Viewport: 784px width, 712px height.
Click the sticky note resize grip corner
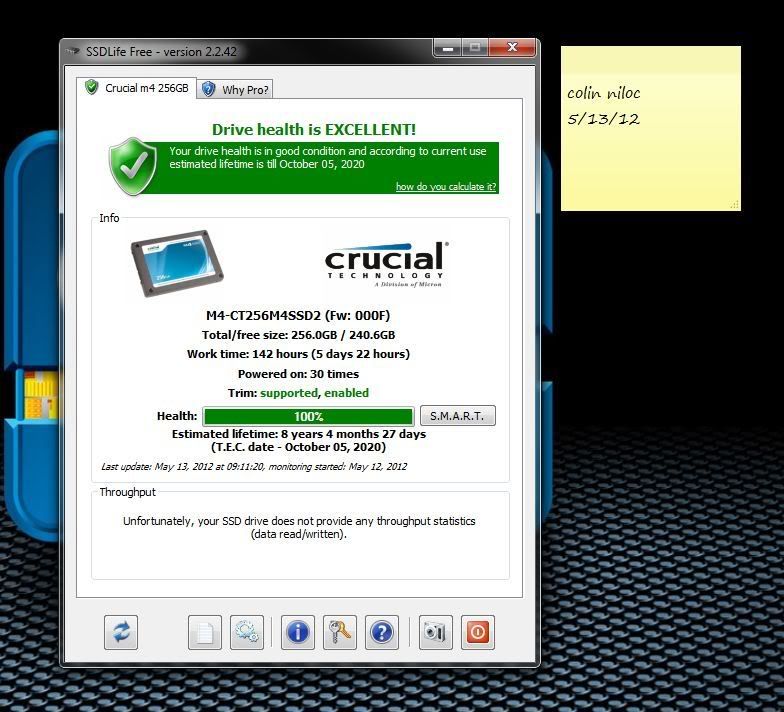[x=734, y=204]
